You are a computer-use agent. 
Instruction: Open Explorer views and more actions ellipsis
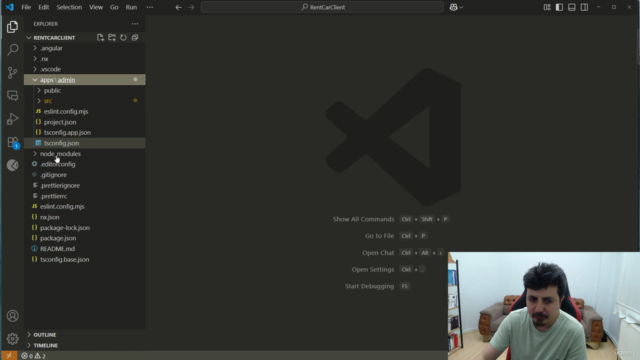click(135, 24)
